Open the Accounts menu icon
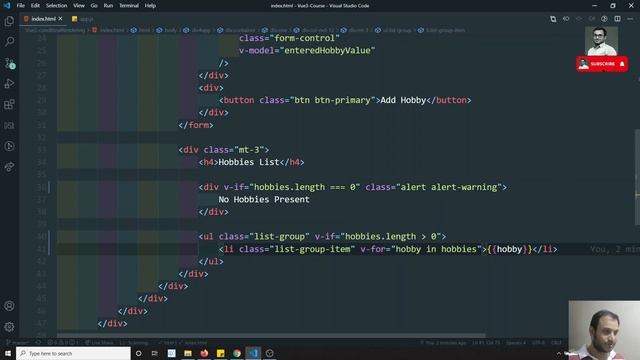 click(9, 306)
